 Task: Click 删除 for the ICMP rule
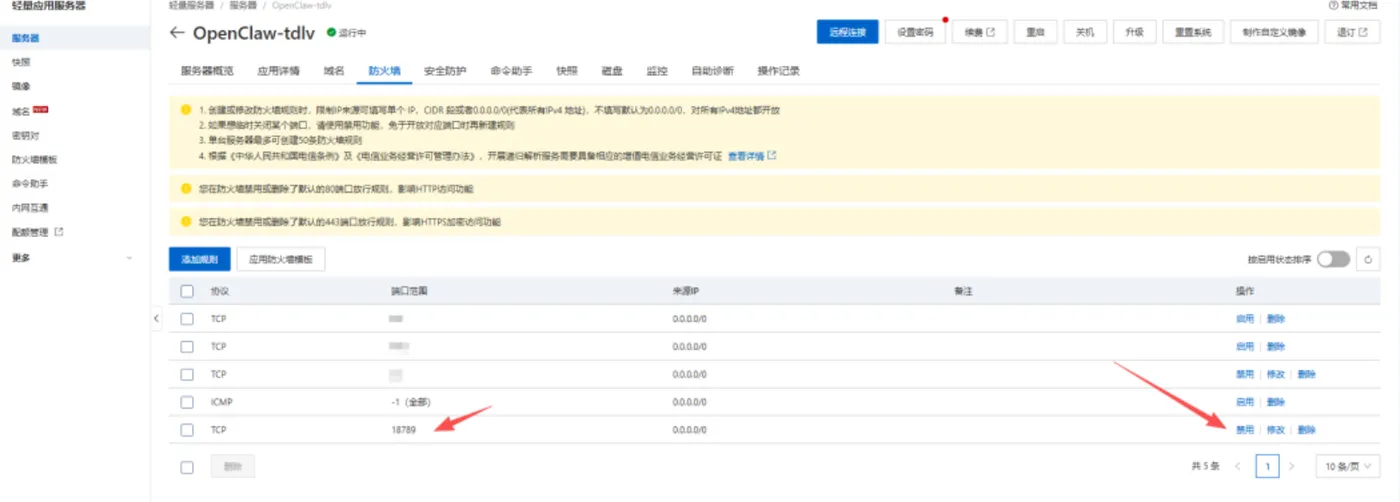coord(1275,402)
